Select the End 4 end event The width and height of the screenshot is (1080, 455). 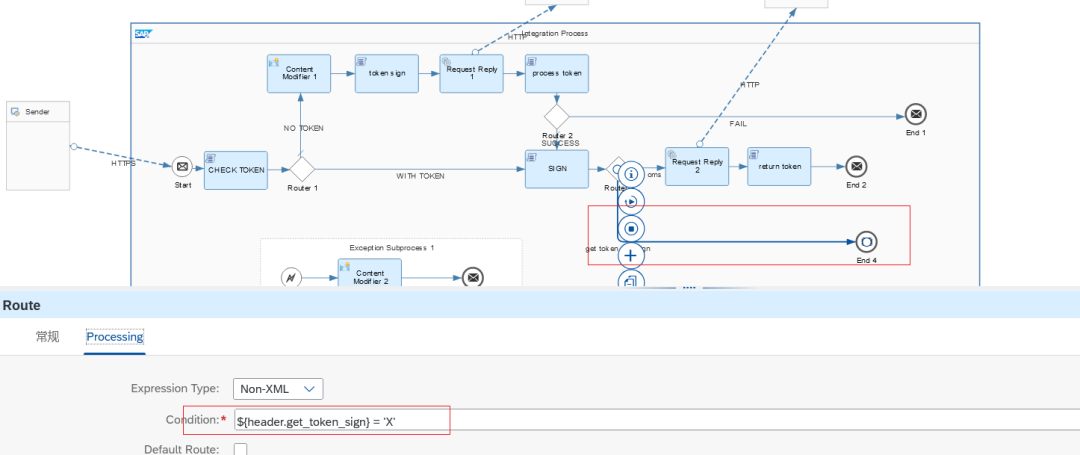(866, 242)
